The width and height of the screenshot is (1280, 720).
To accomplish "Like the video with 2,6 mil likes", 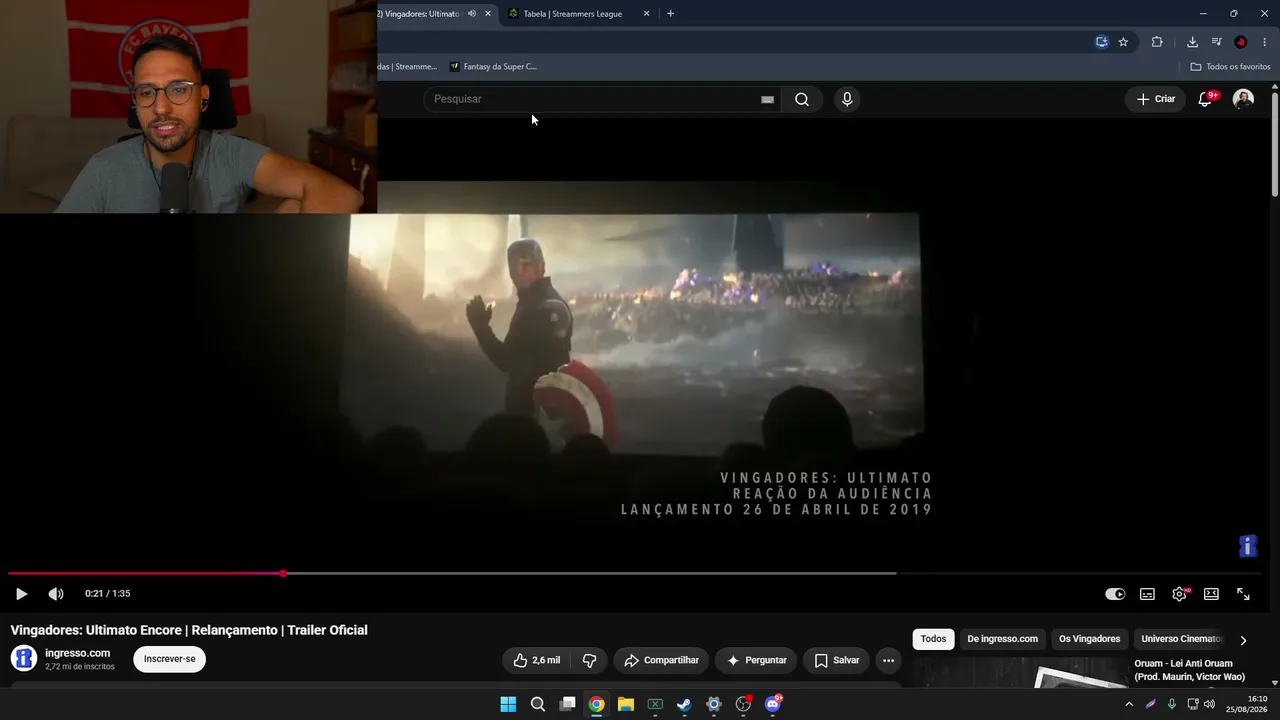I will tap(536, 660).
